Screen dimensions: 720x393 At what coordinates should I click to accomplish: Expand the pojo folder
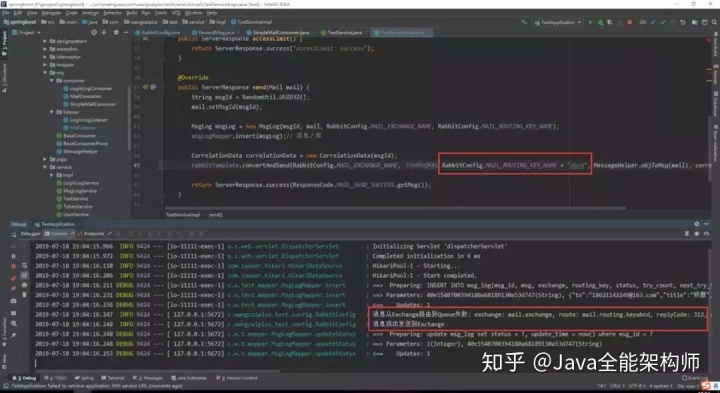coord(45,159)
